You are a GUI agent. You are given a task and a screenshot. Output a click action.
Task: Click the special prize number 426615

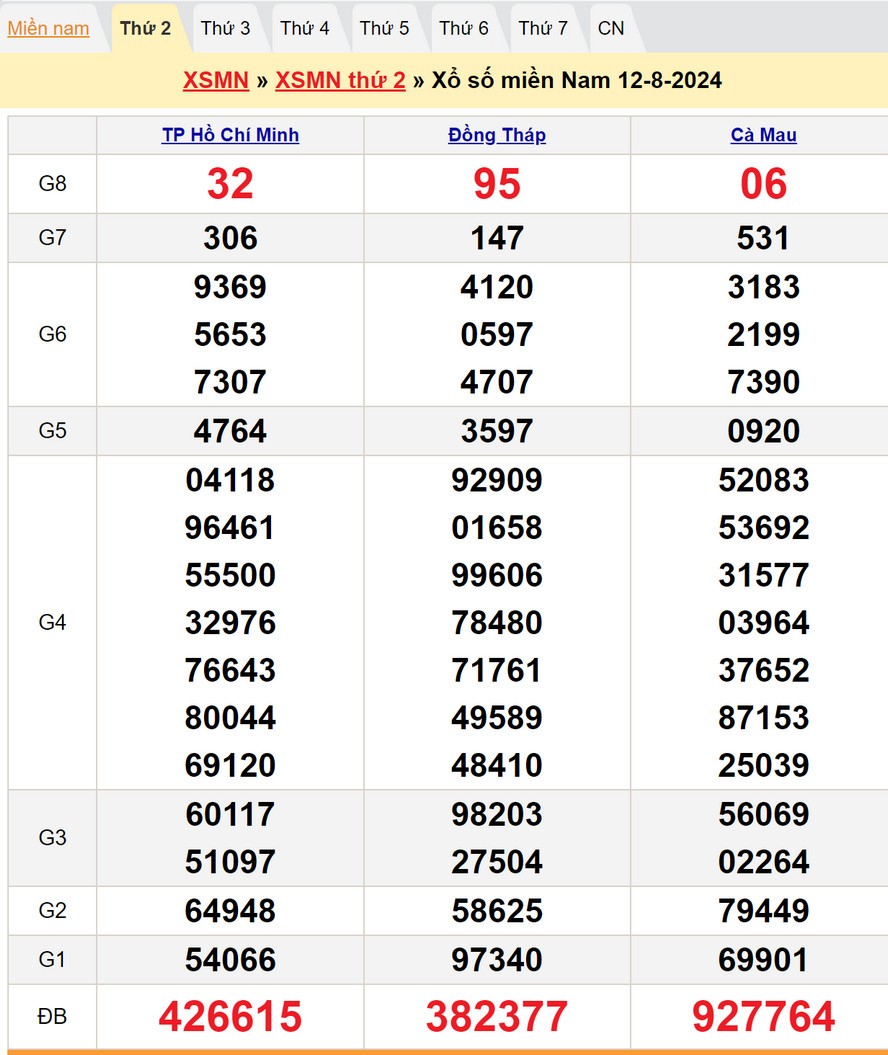[230, 1017]
